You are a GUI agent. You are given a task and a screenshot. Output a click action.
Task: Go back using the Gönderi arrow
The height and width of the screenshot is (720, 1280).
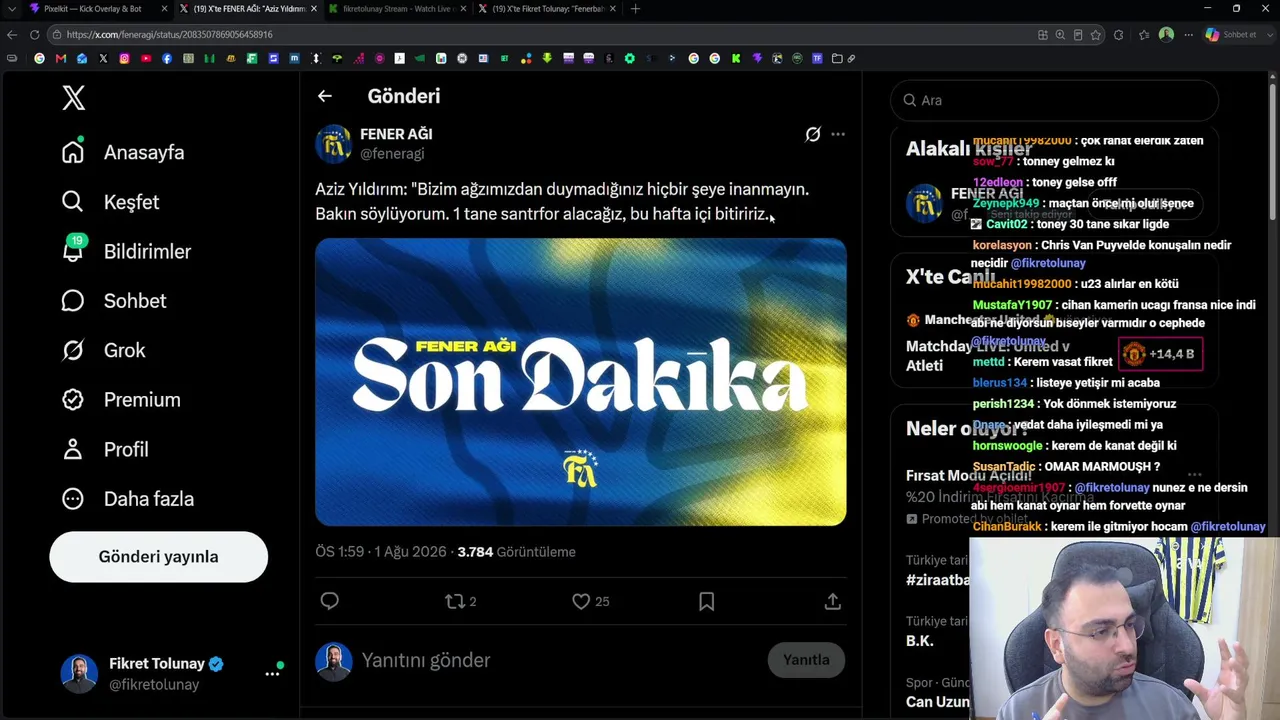click(x=324, y=96)
